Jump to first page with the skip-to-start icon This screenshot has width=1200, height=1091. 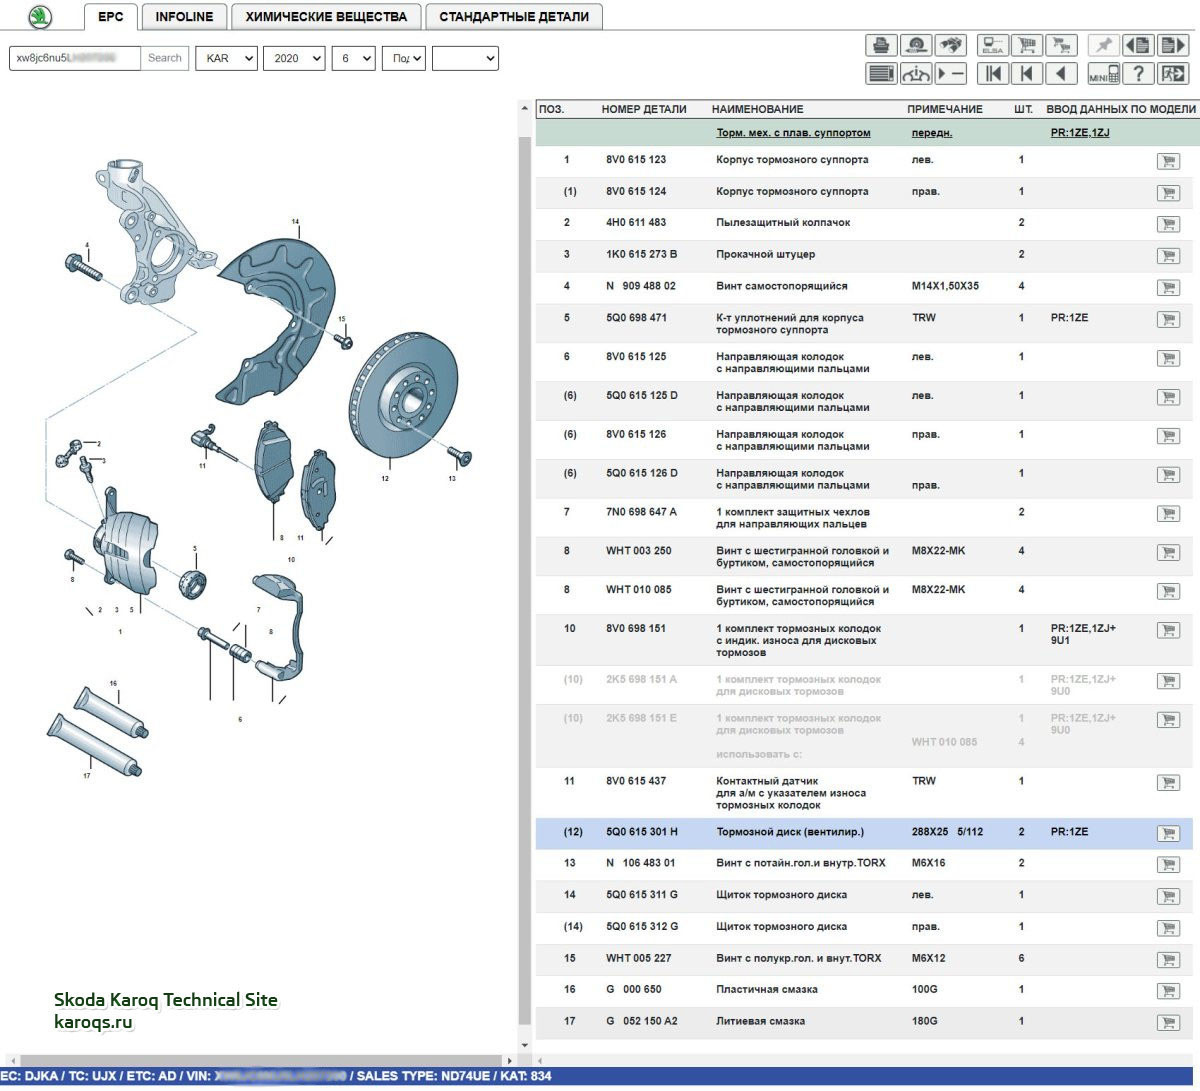pos(992,74)
